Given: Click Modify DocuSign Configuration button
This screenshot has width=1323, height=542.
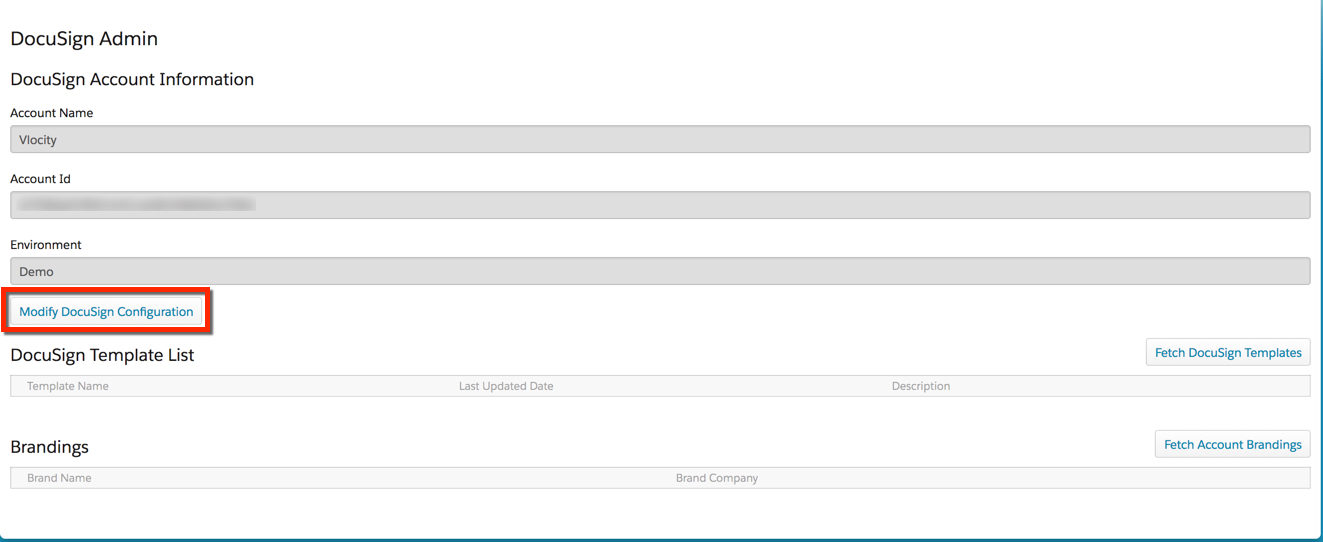Looking at the screenshot, I should 106,312.
